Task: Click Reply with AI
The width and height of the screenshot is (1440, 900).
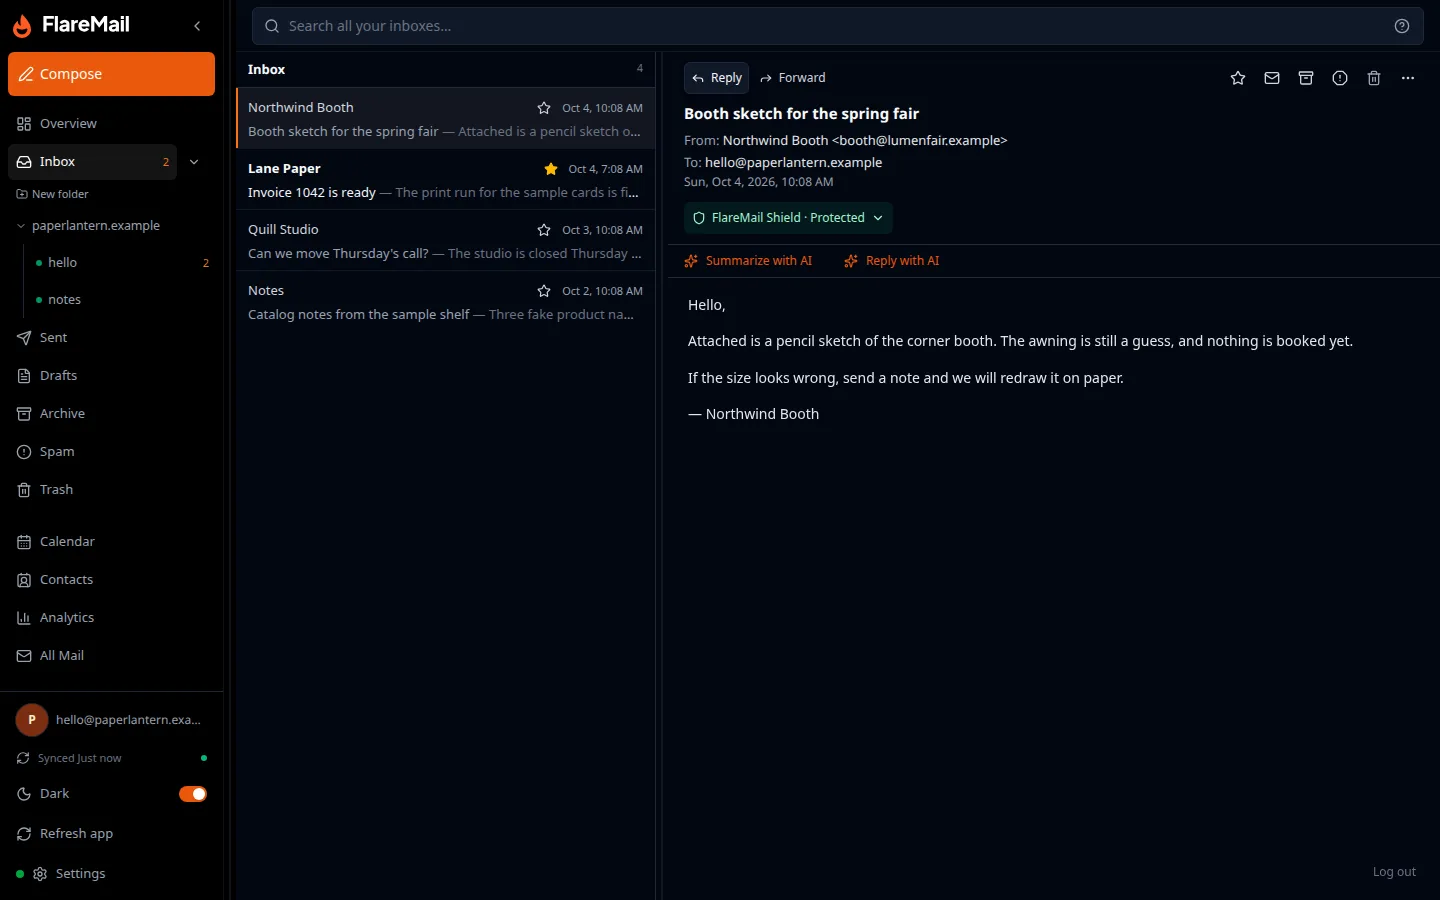Action: [x=891, y=261]
